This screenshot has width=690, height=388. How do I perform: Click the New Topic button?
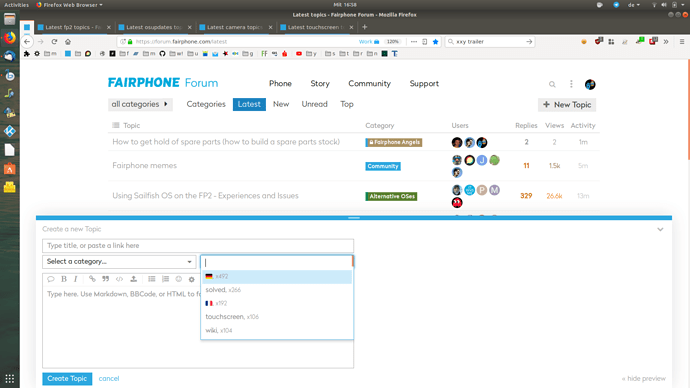pyautogui.click(x=567, y=105)
